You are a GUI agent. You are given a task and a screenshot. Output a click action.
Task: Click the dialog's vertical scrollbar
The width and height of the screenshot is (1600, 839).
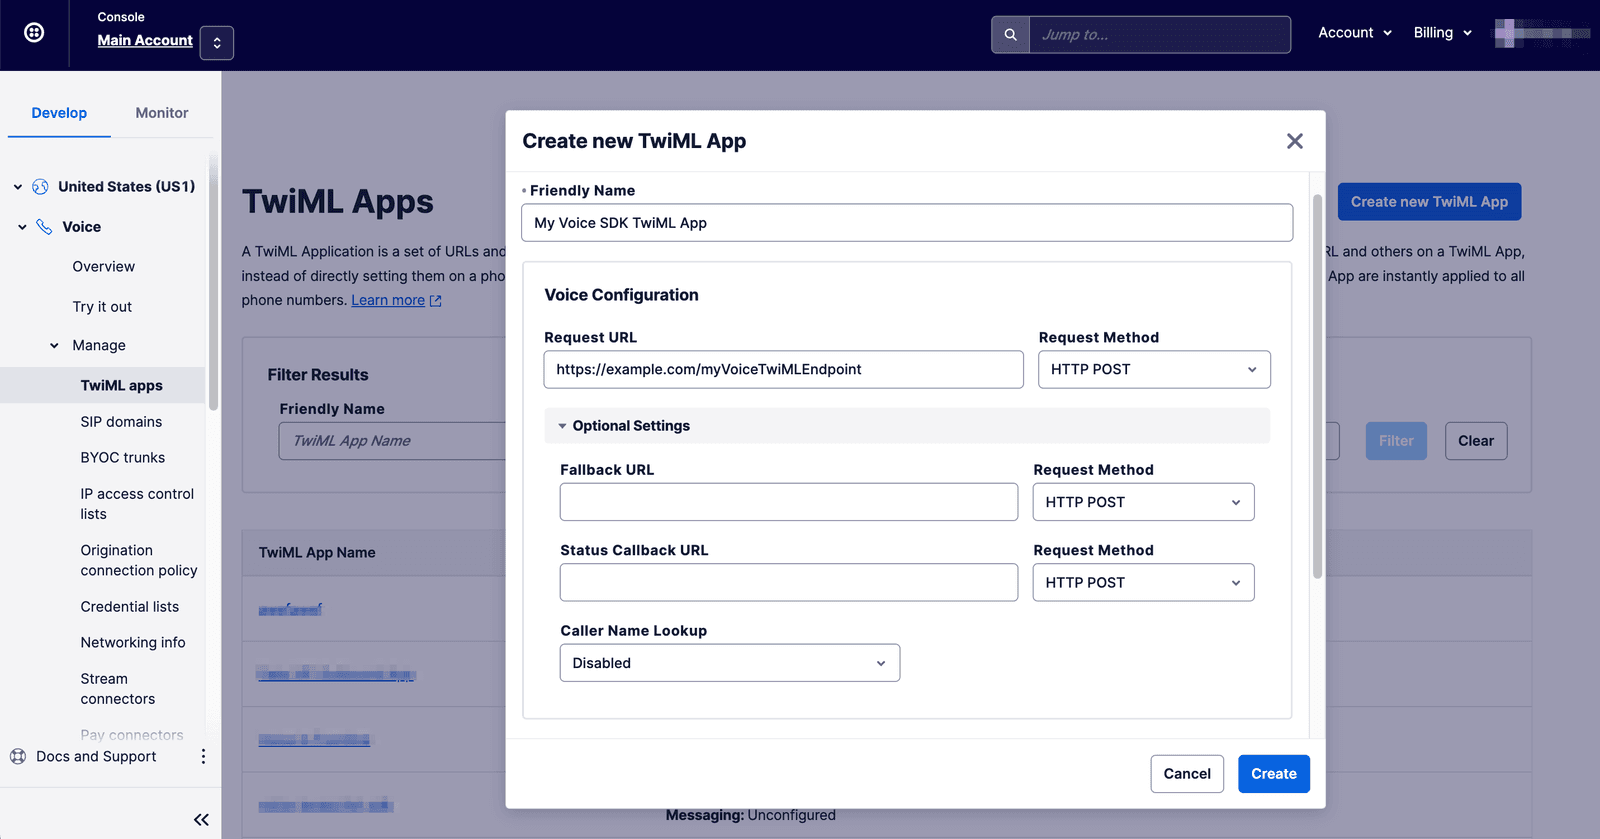(x=1317, y=385)
